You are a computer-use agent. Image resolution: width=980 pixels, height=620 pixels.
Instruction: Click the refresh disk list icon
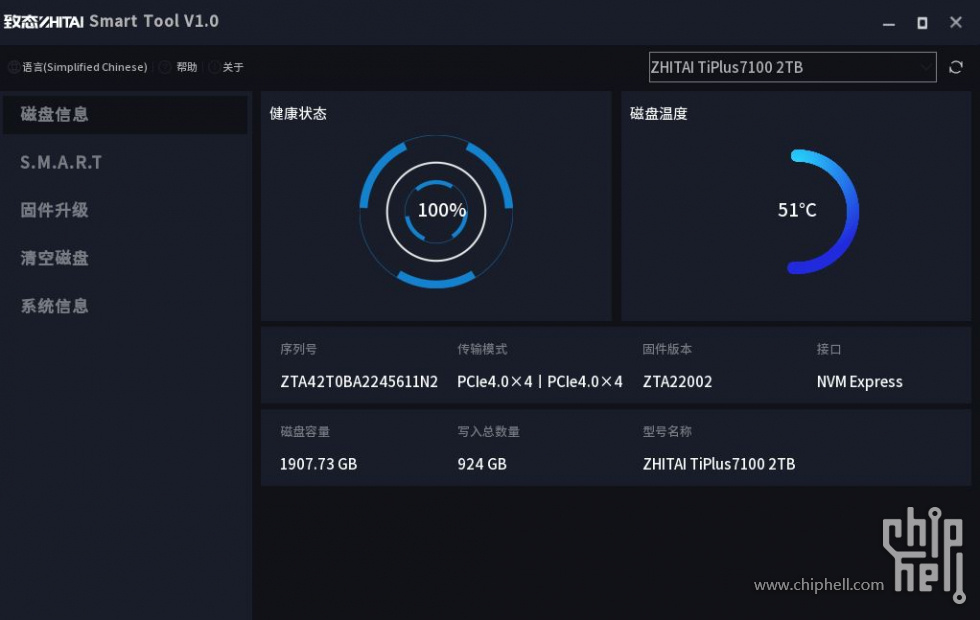(956, 67)
